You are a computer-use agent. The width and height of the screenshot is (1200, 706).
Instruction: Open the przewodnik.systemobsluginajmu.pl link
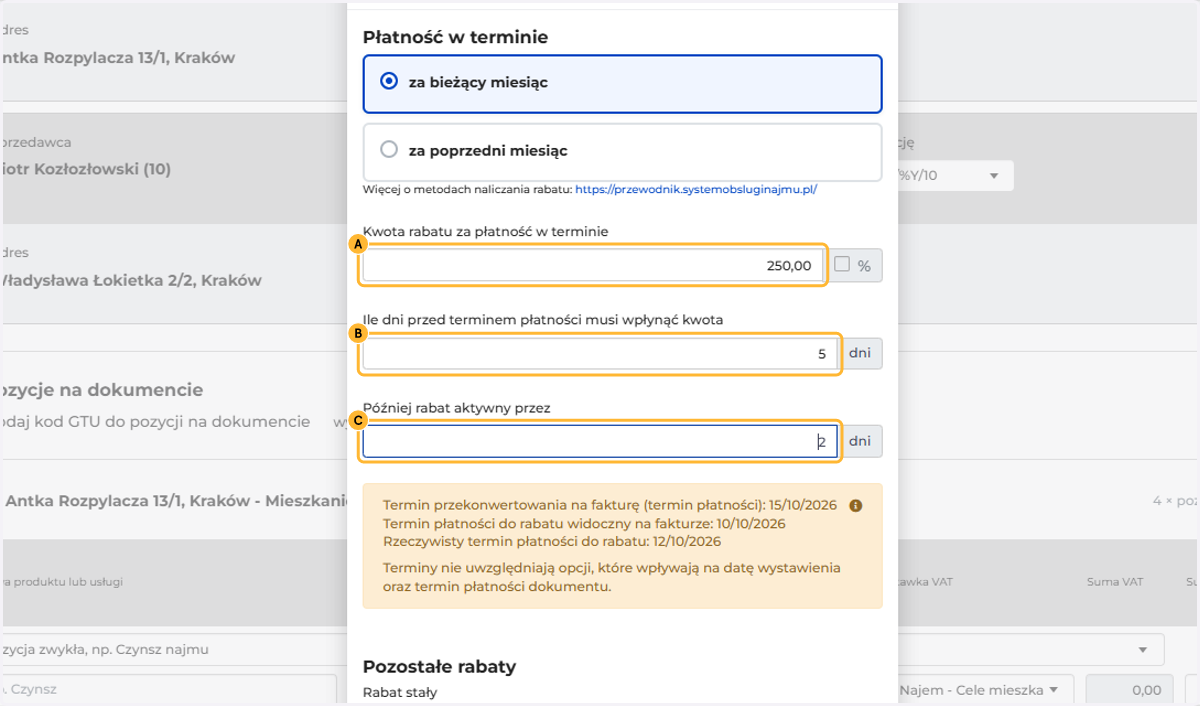[696, 188]
